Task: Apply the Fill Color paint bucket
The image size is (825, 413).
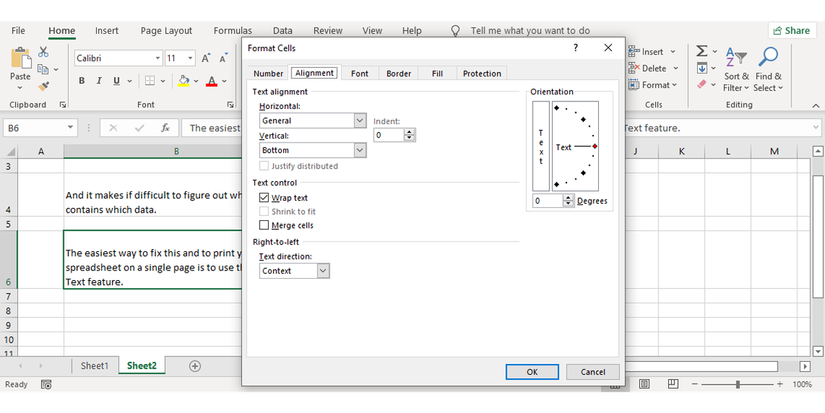Action: pyautogui.click(x=183, y=80)
